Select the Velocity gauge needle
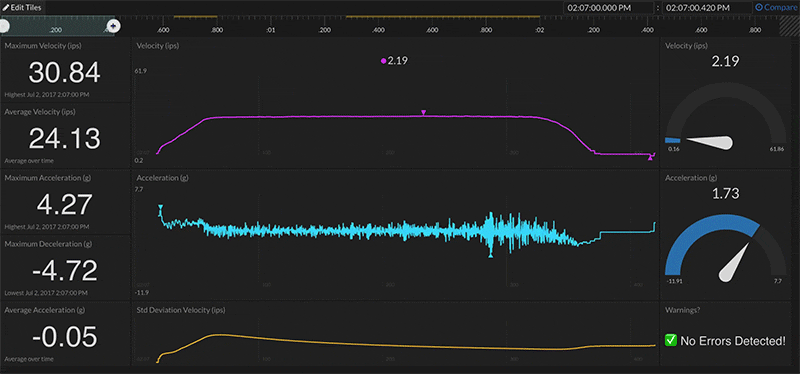This screenshot has width=800, height=374. click(x=710, y=142)
